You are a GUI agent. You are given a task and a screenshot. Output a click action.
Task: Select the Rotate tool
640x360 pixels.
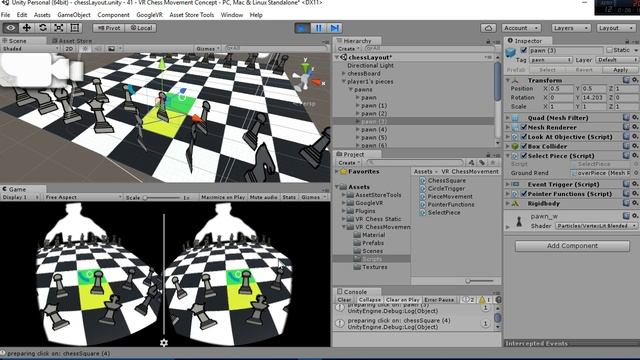point(42,28)
